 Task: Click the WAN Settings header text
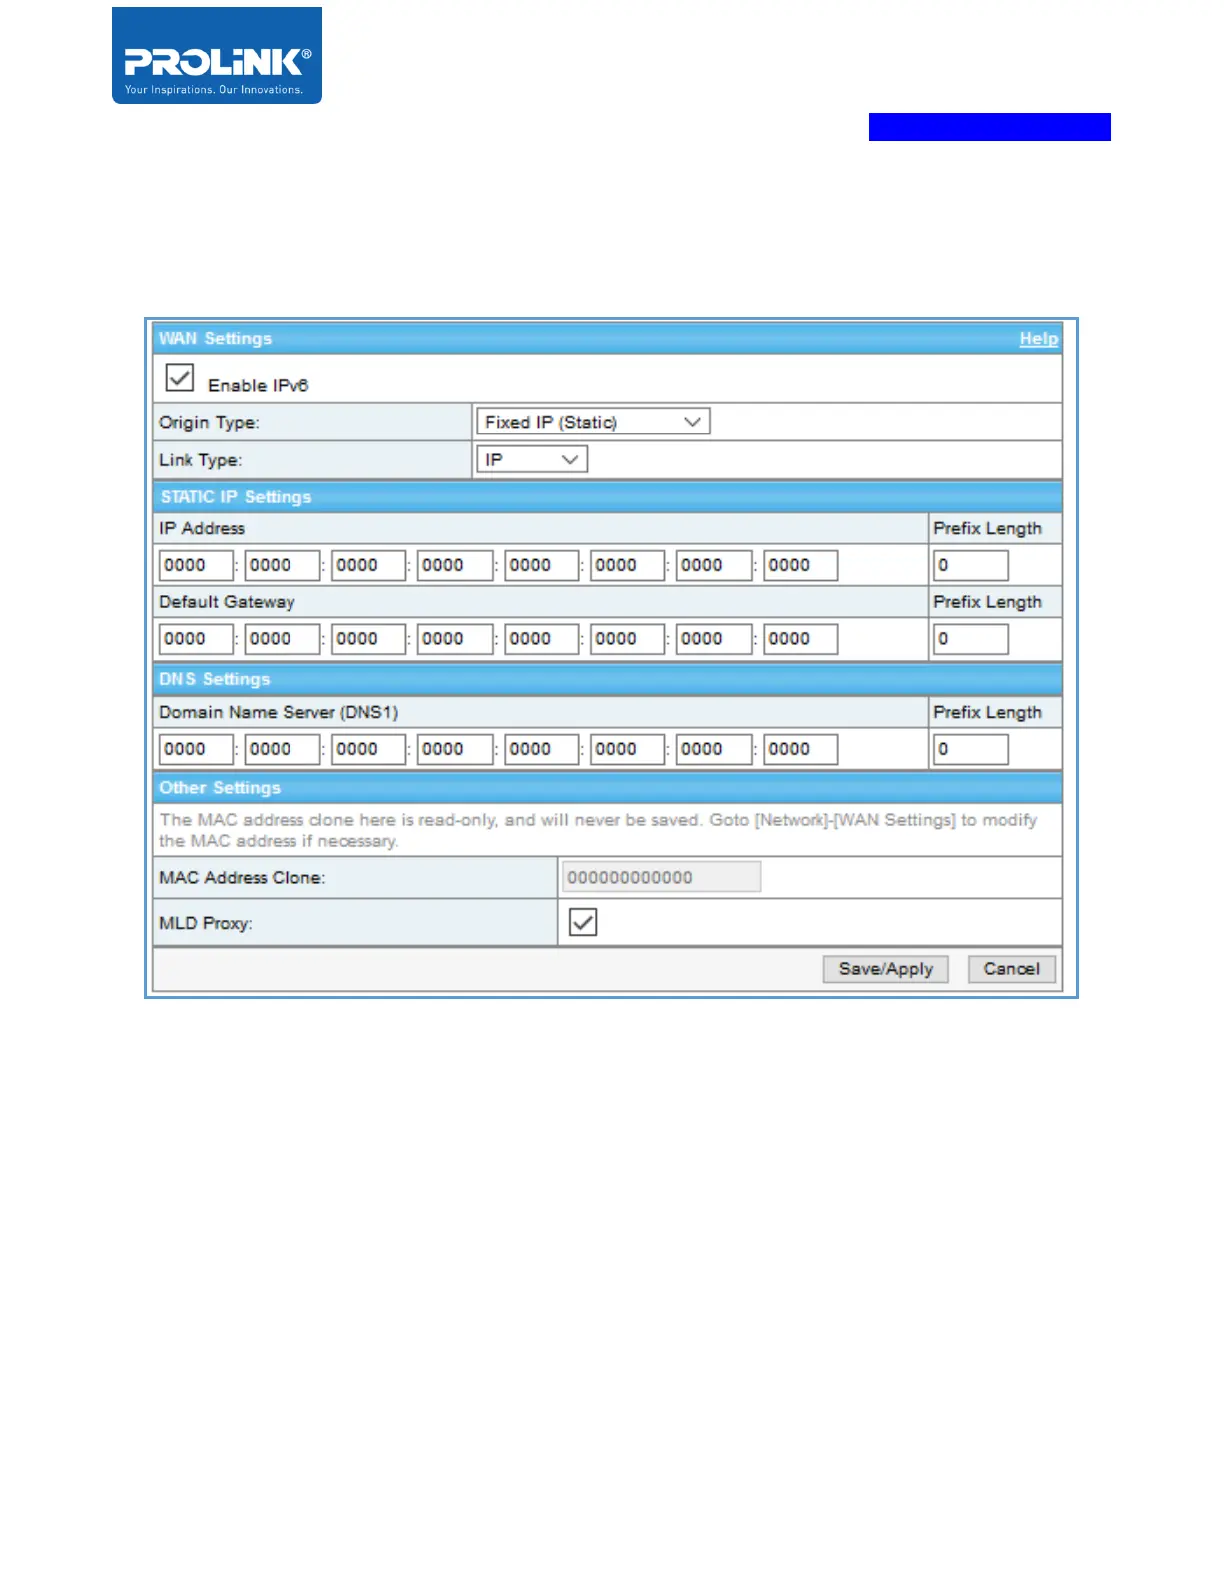pyautogui.click(x=215, y=339)
